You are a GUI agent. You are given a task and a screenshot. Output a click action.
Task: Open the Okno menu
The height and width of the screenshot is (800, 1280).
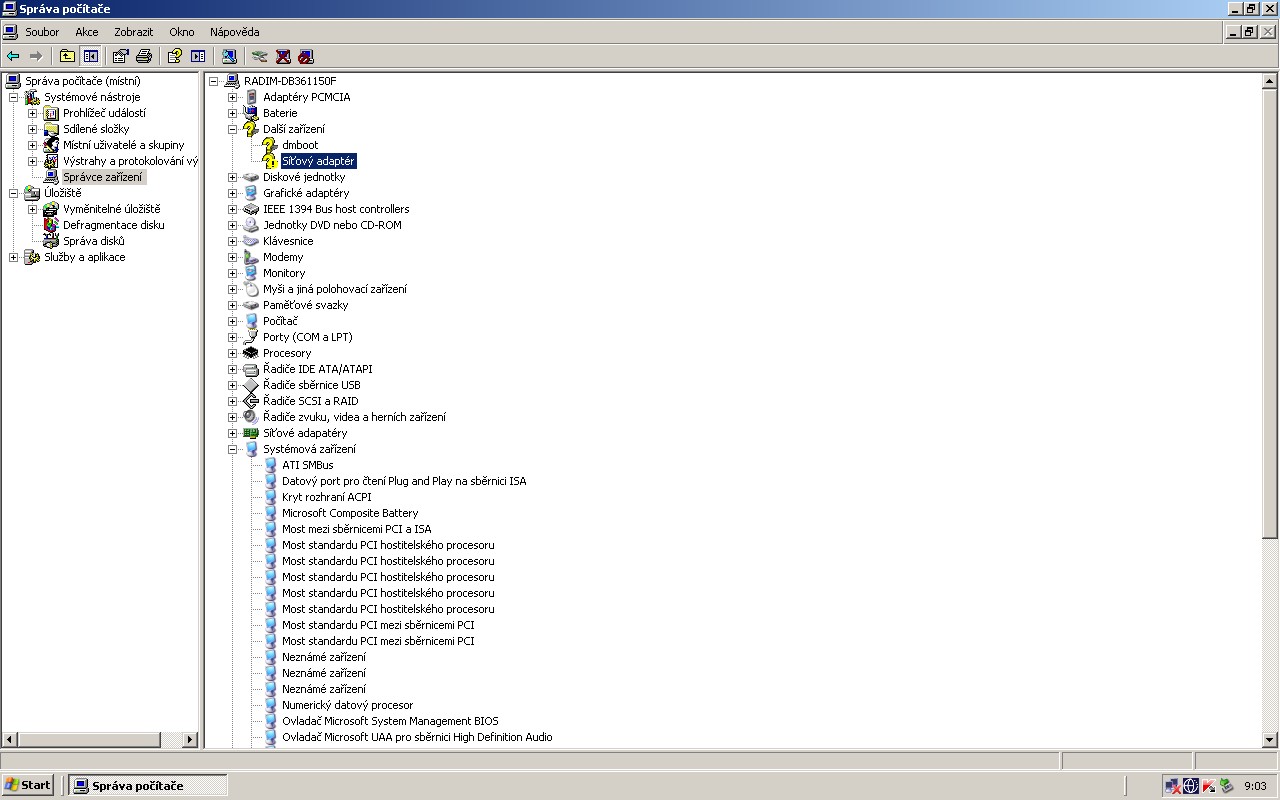pyautogui.click(x=182, y=32)
